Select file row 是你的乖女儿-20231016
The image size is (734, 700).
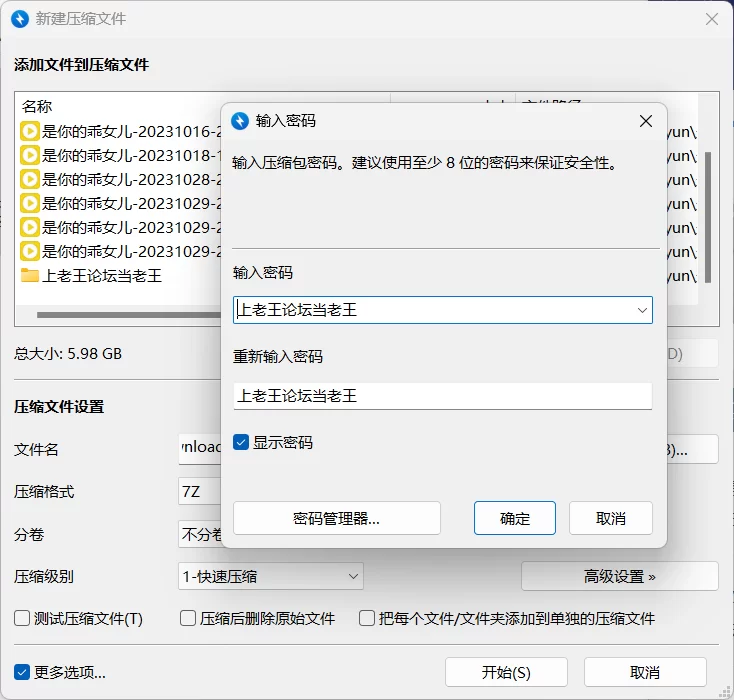120,132
